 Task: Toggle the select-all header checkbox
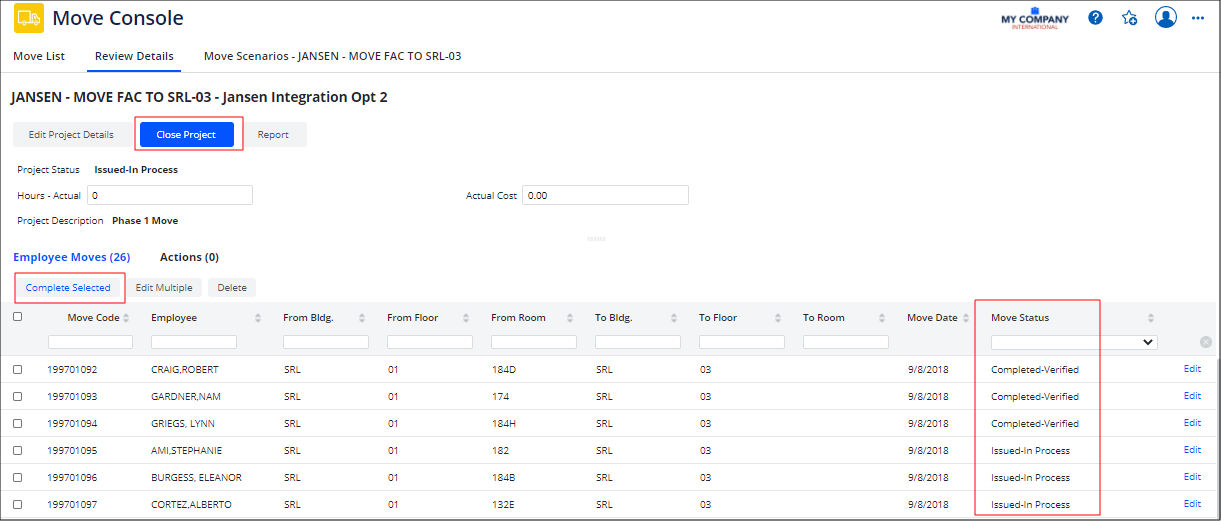(17, 317)
